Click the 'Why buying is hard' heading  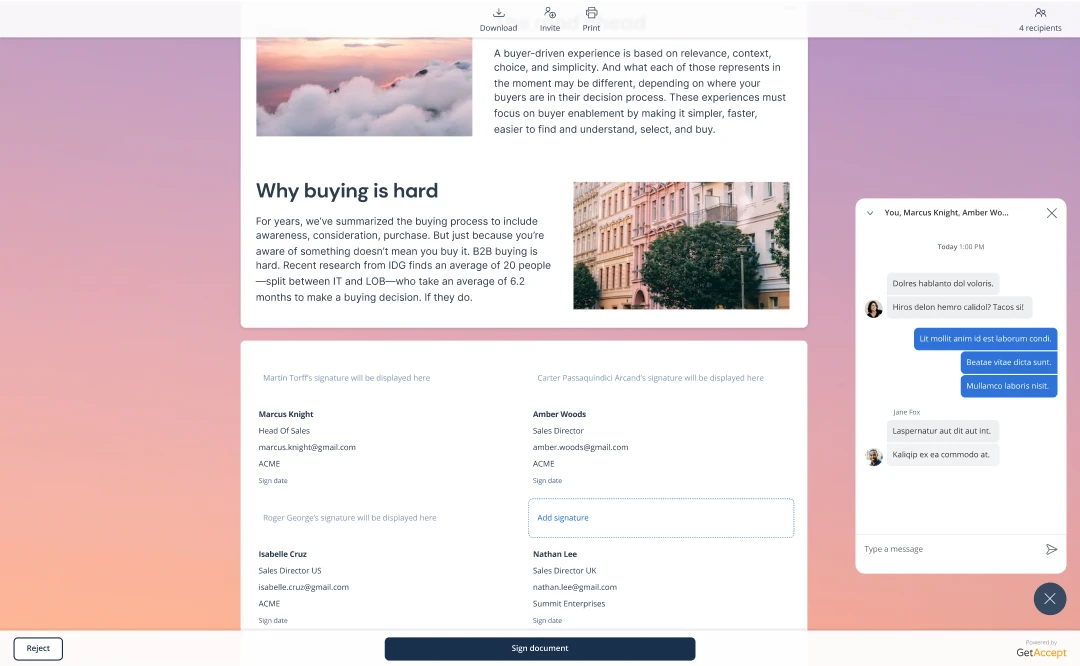coord(347,191)
